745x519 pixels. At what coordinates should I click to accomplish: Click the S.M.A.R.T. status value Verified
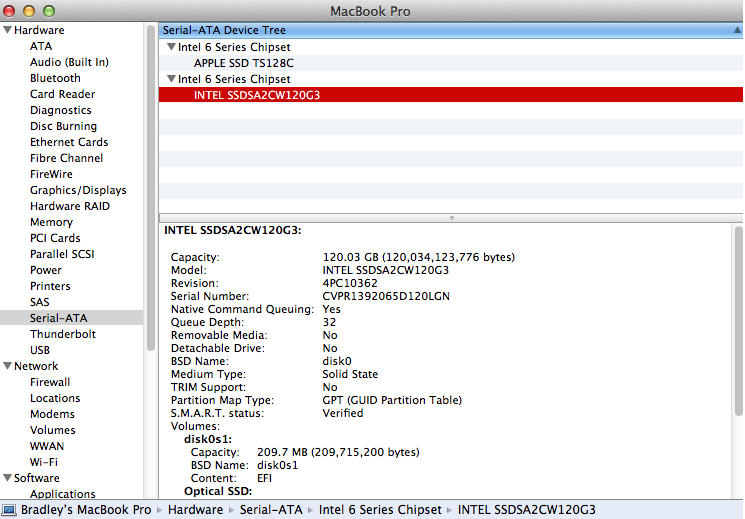(343, 413)
